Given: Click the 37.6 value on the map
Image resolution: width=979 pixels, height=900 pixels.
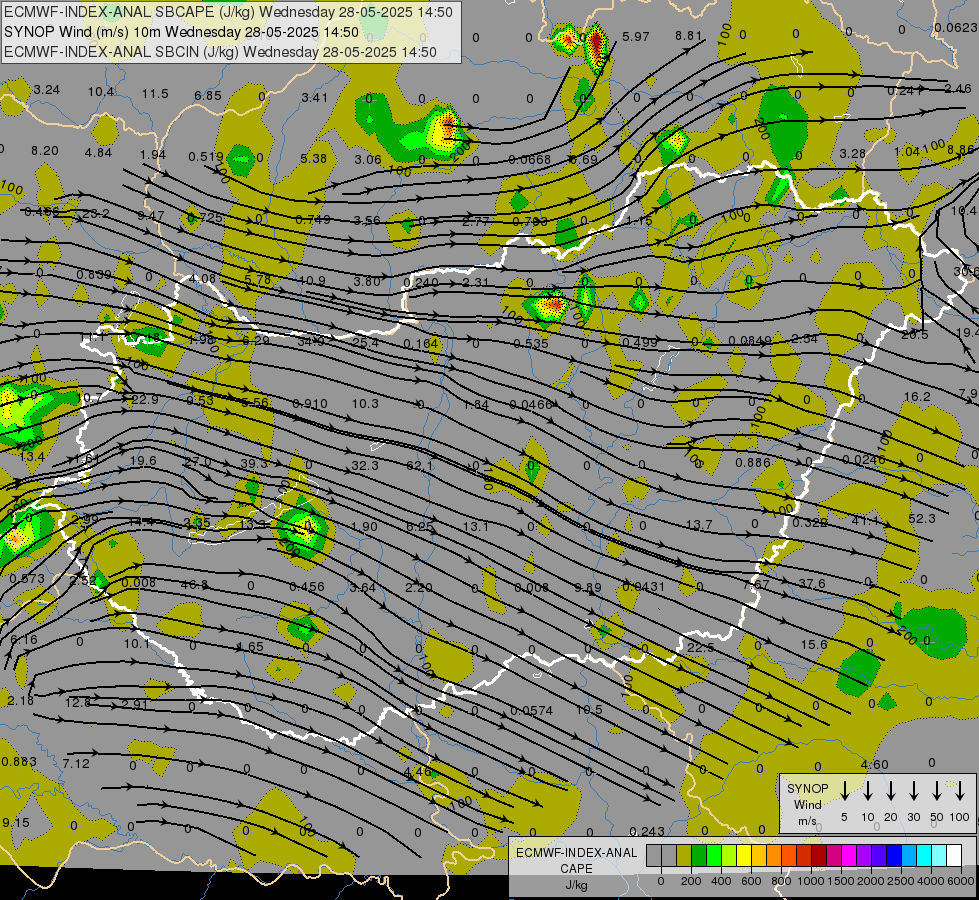Looking at the screenshot, I should click(x=812, y=583).
